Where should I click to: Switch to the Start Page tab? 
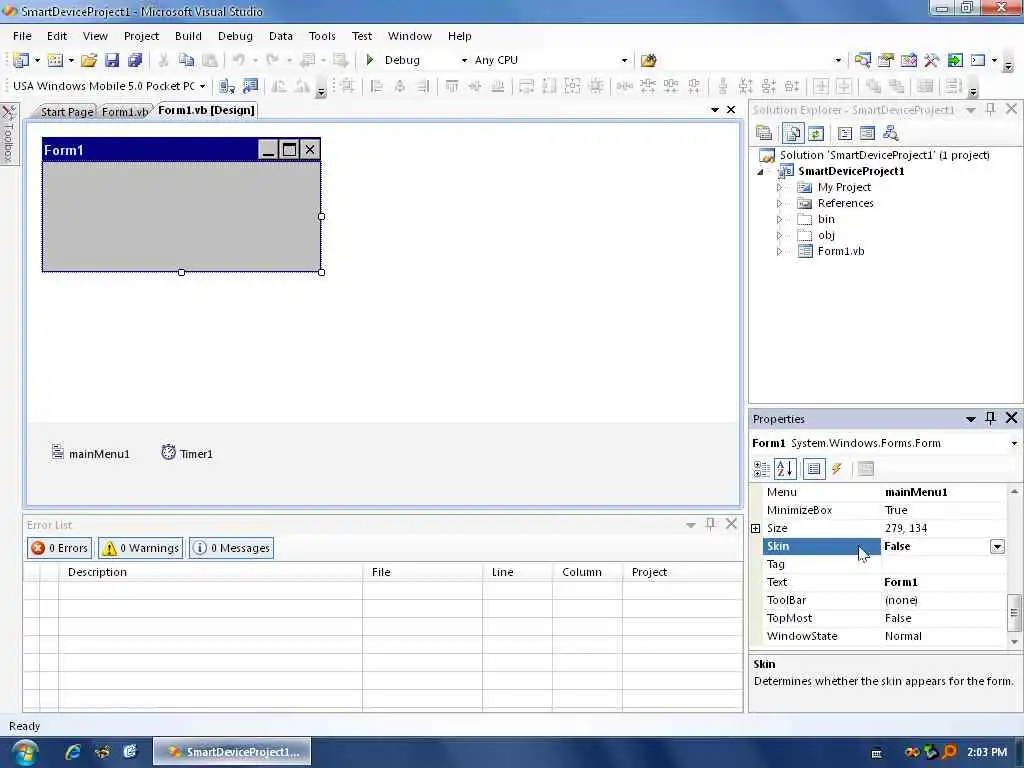tap(67, 112)
